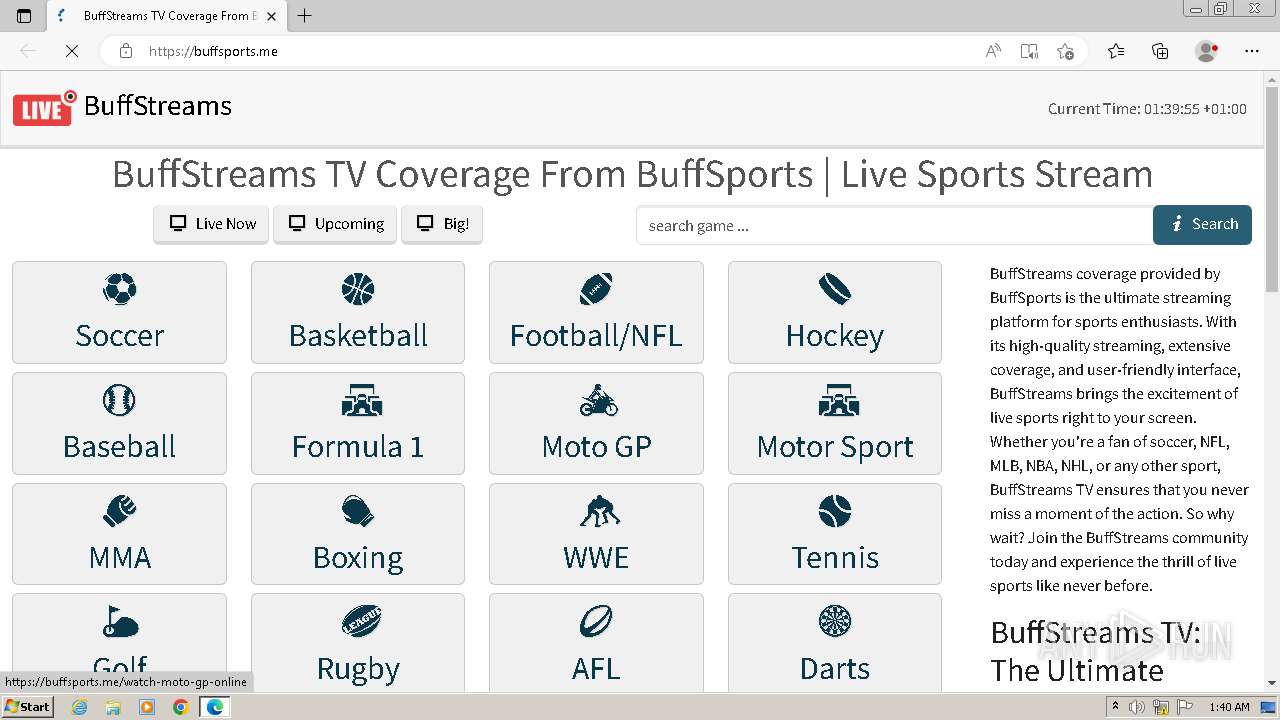Launch Internet Explorer from taskbar

tap(80, 707)
